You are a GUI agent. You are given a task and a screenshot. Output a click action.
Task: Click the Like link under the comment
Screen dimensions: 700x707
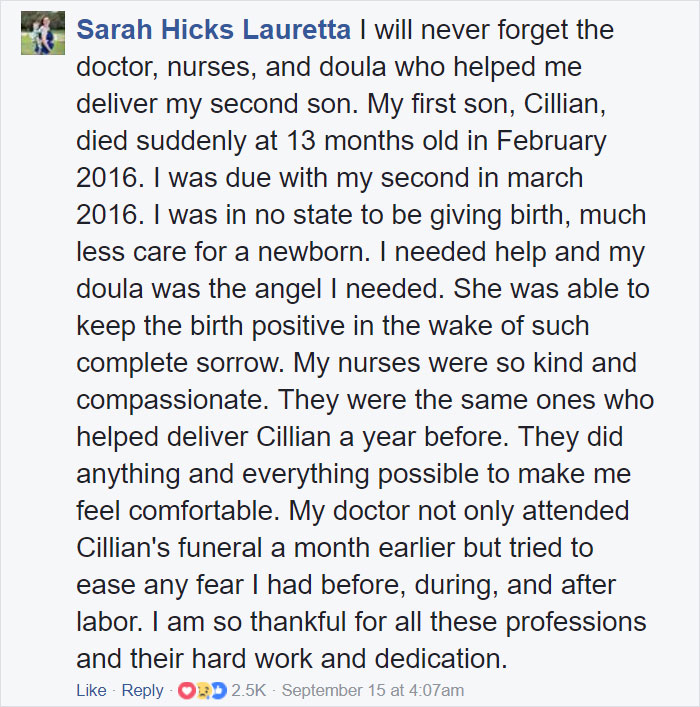pos(91,690)
